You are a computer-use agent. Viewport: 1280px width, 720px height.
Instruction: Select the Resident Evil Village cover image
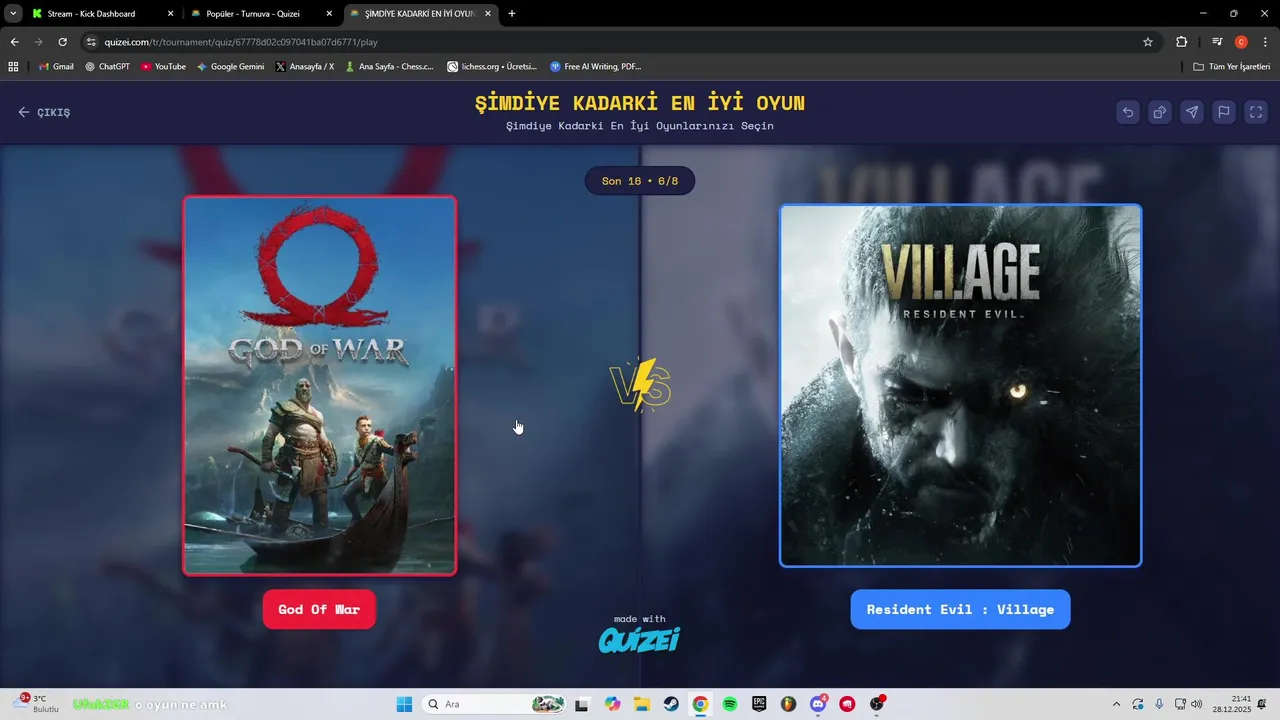click(960, 385)
